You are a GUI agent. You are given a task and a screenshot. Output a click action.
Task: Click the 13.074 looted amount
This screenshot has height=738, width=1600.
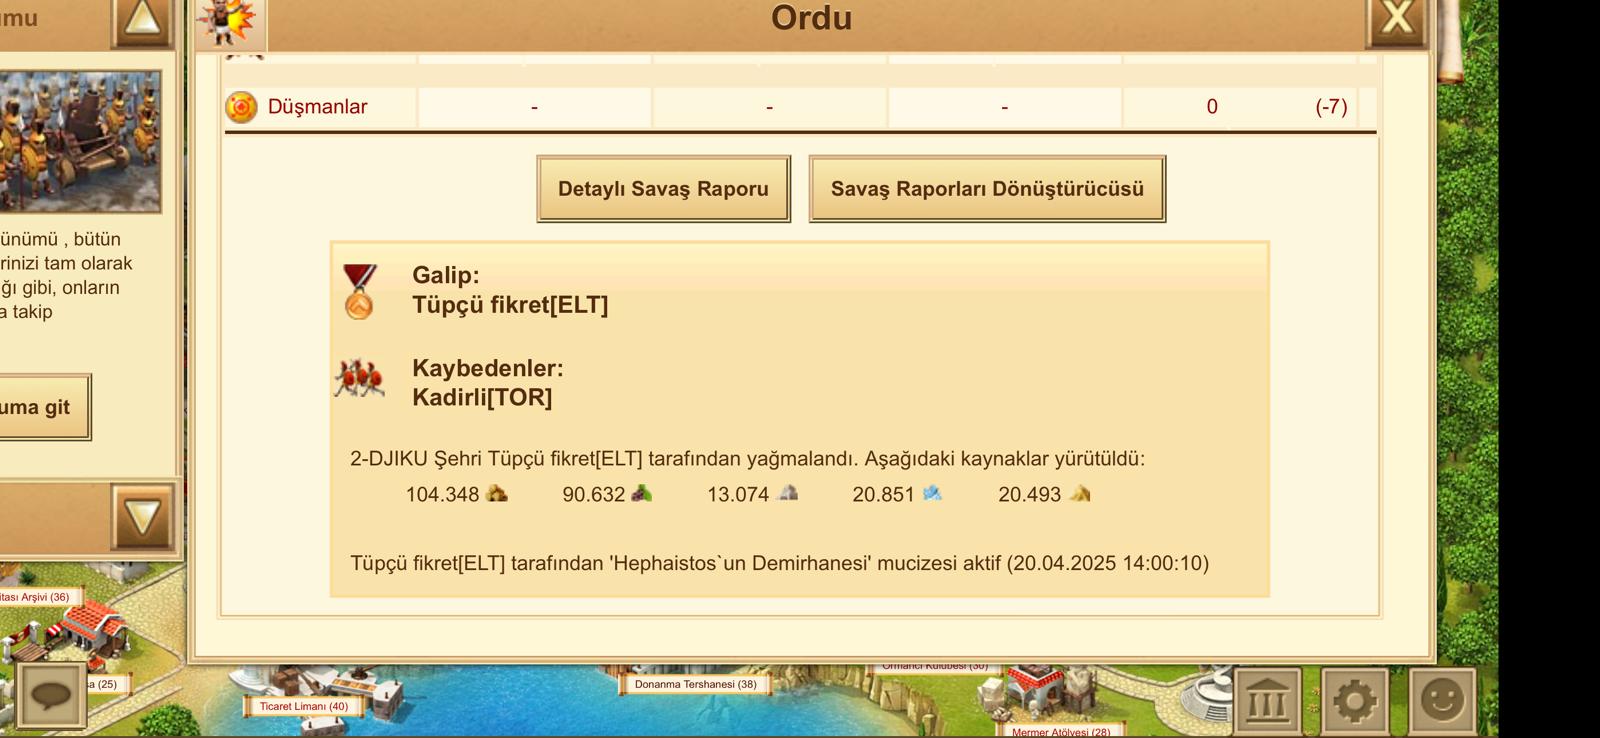point(738,494)
